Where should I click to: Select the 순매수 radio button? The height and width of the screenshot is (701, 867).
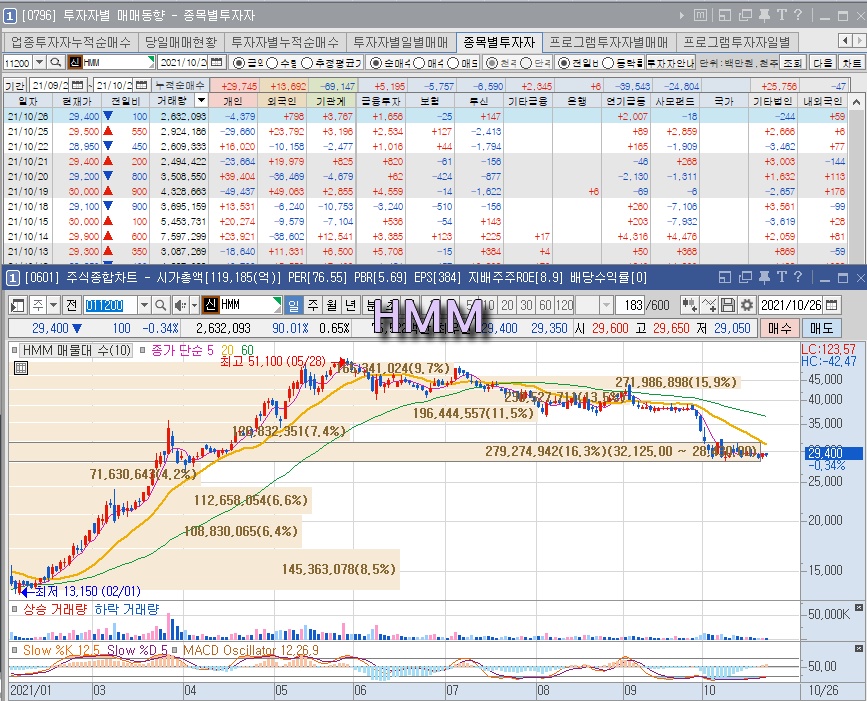click(375, 63)
